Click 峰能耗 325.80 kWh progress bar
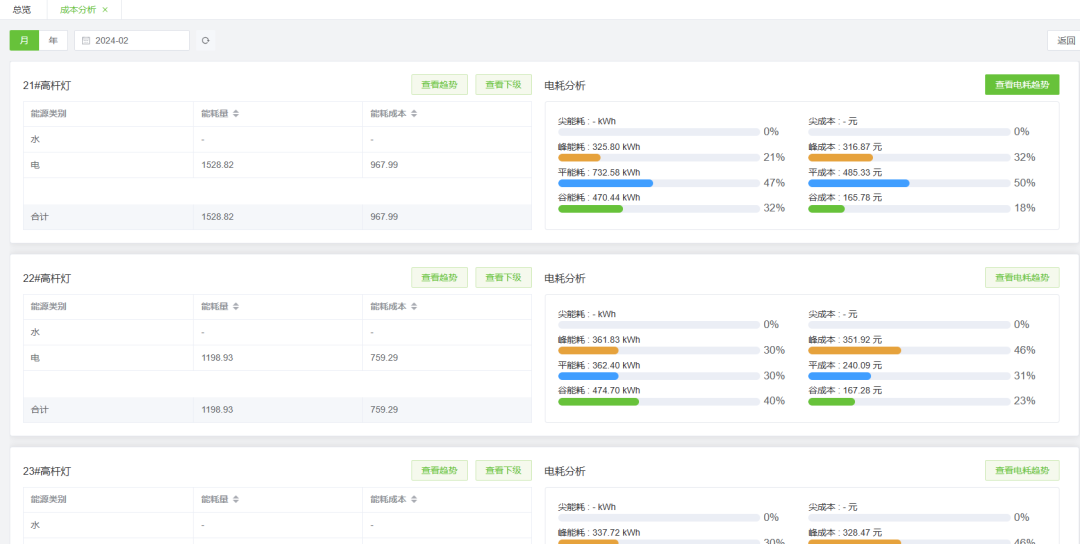This screenshot has height=544, width=1080. click(x=659, y=158)
